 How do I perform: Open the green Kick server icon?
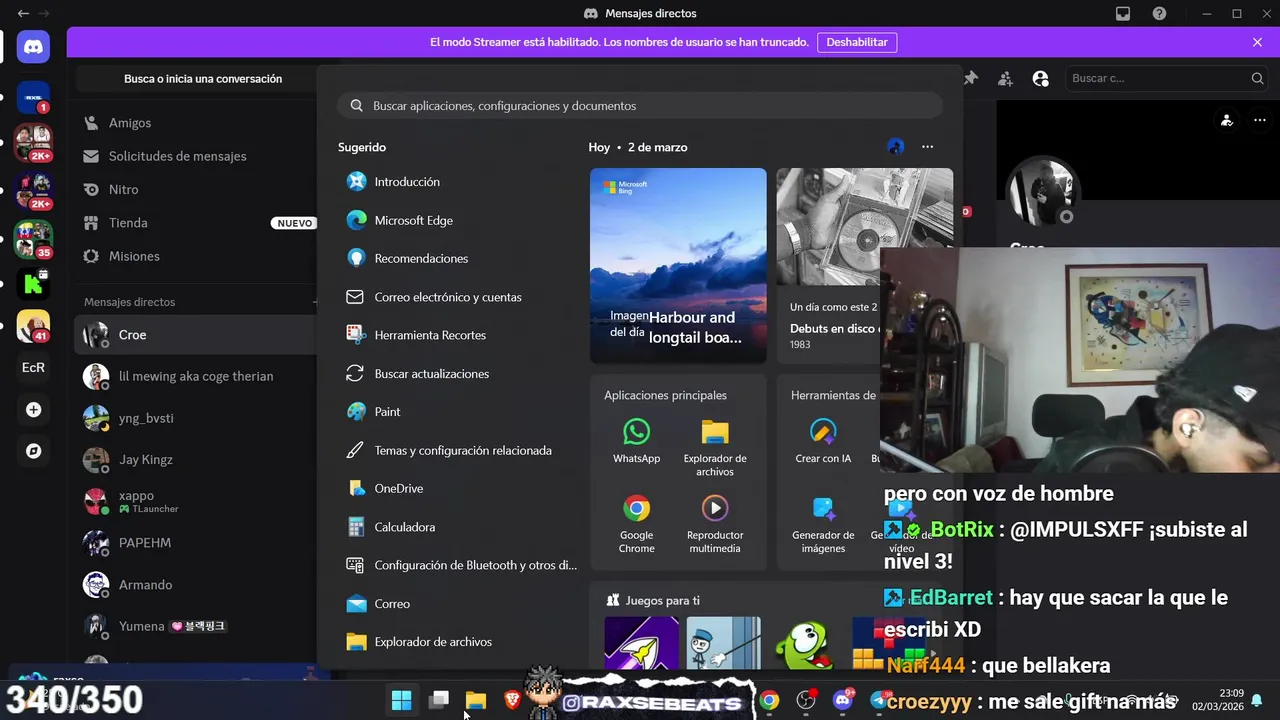(x=33, y=284)
